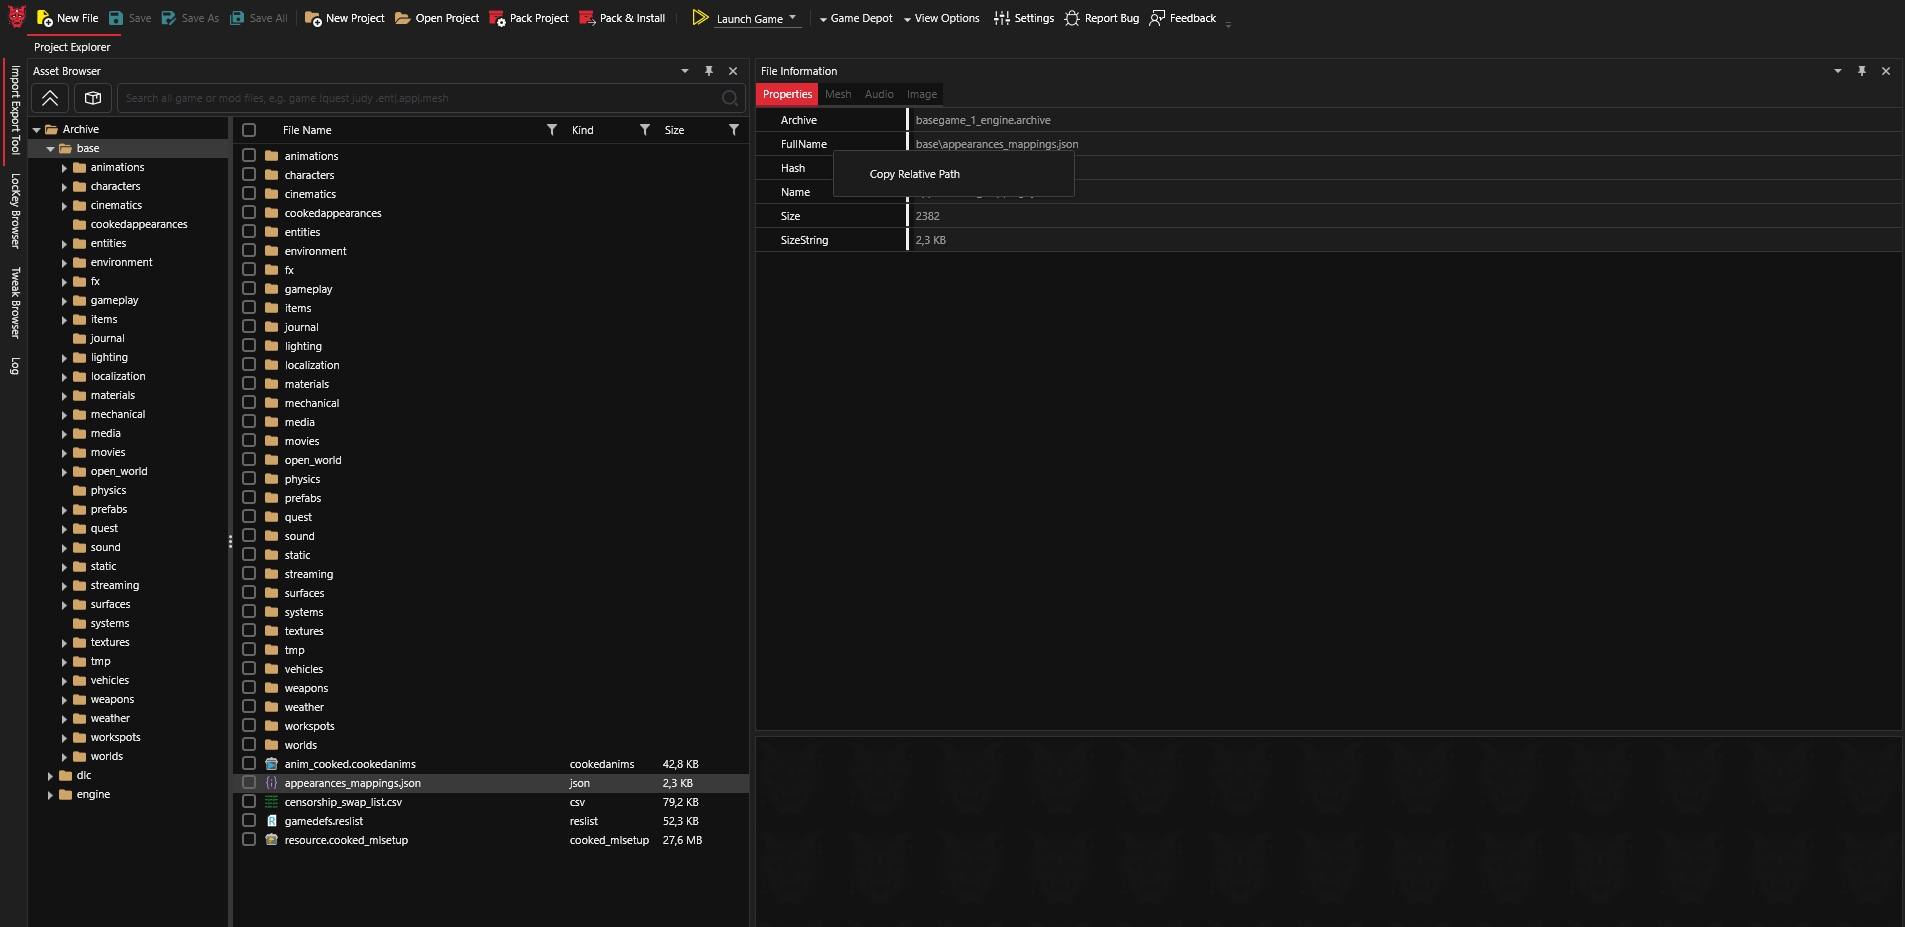Select the animations folder checkbox

coord(248,155)
